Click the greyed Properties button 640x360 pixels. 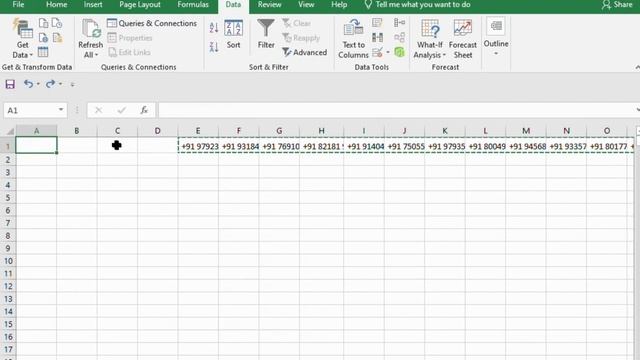click(130, 38)
